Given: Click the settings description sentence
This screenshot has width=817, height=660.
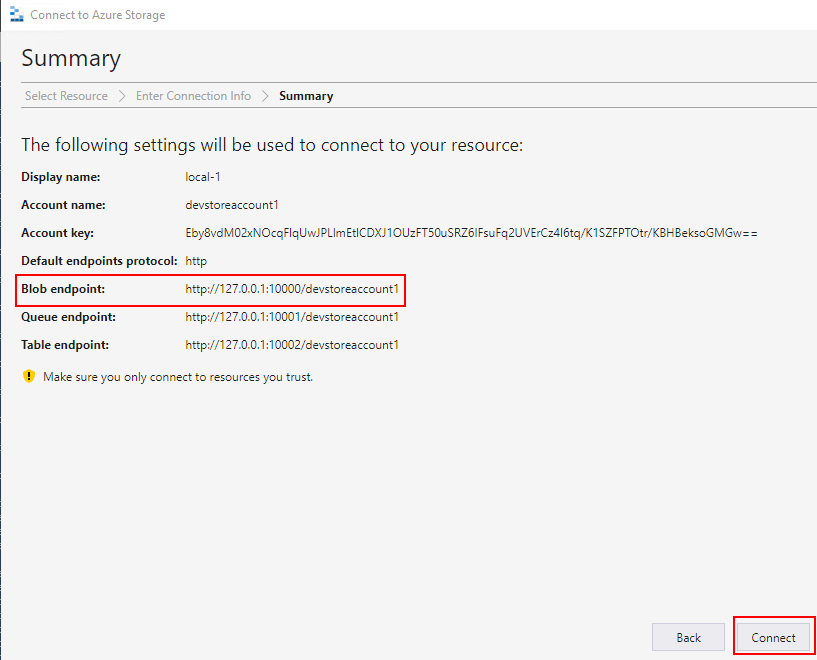Looking at the screenshot, I should click(272, 145).
